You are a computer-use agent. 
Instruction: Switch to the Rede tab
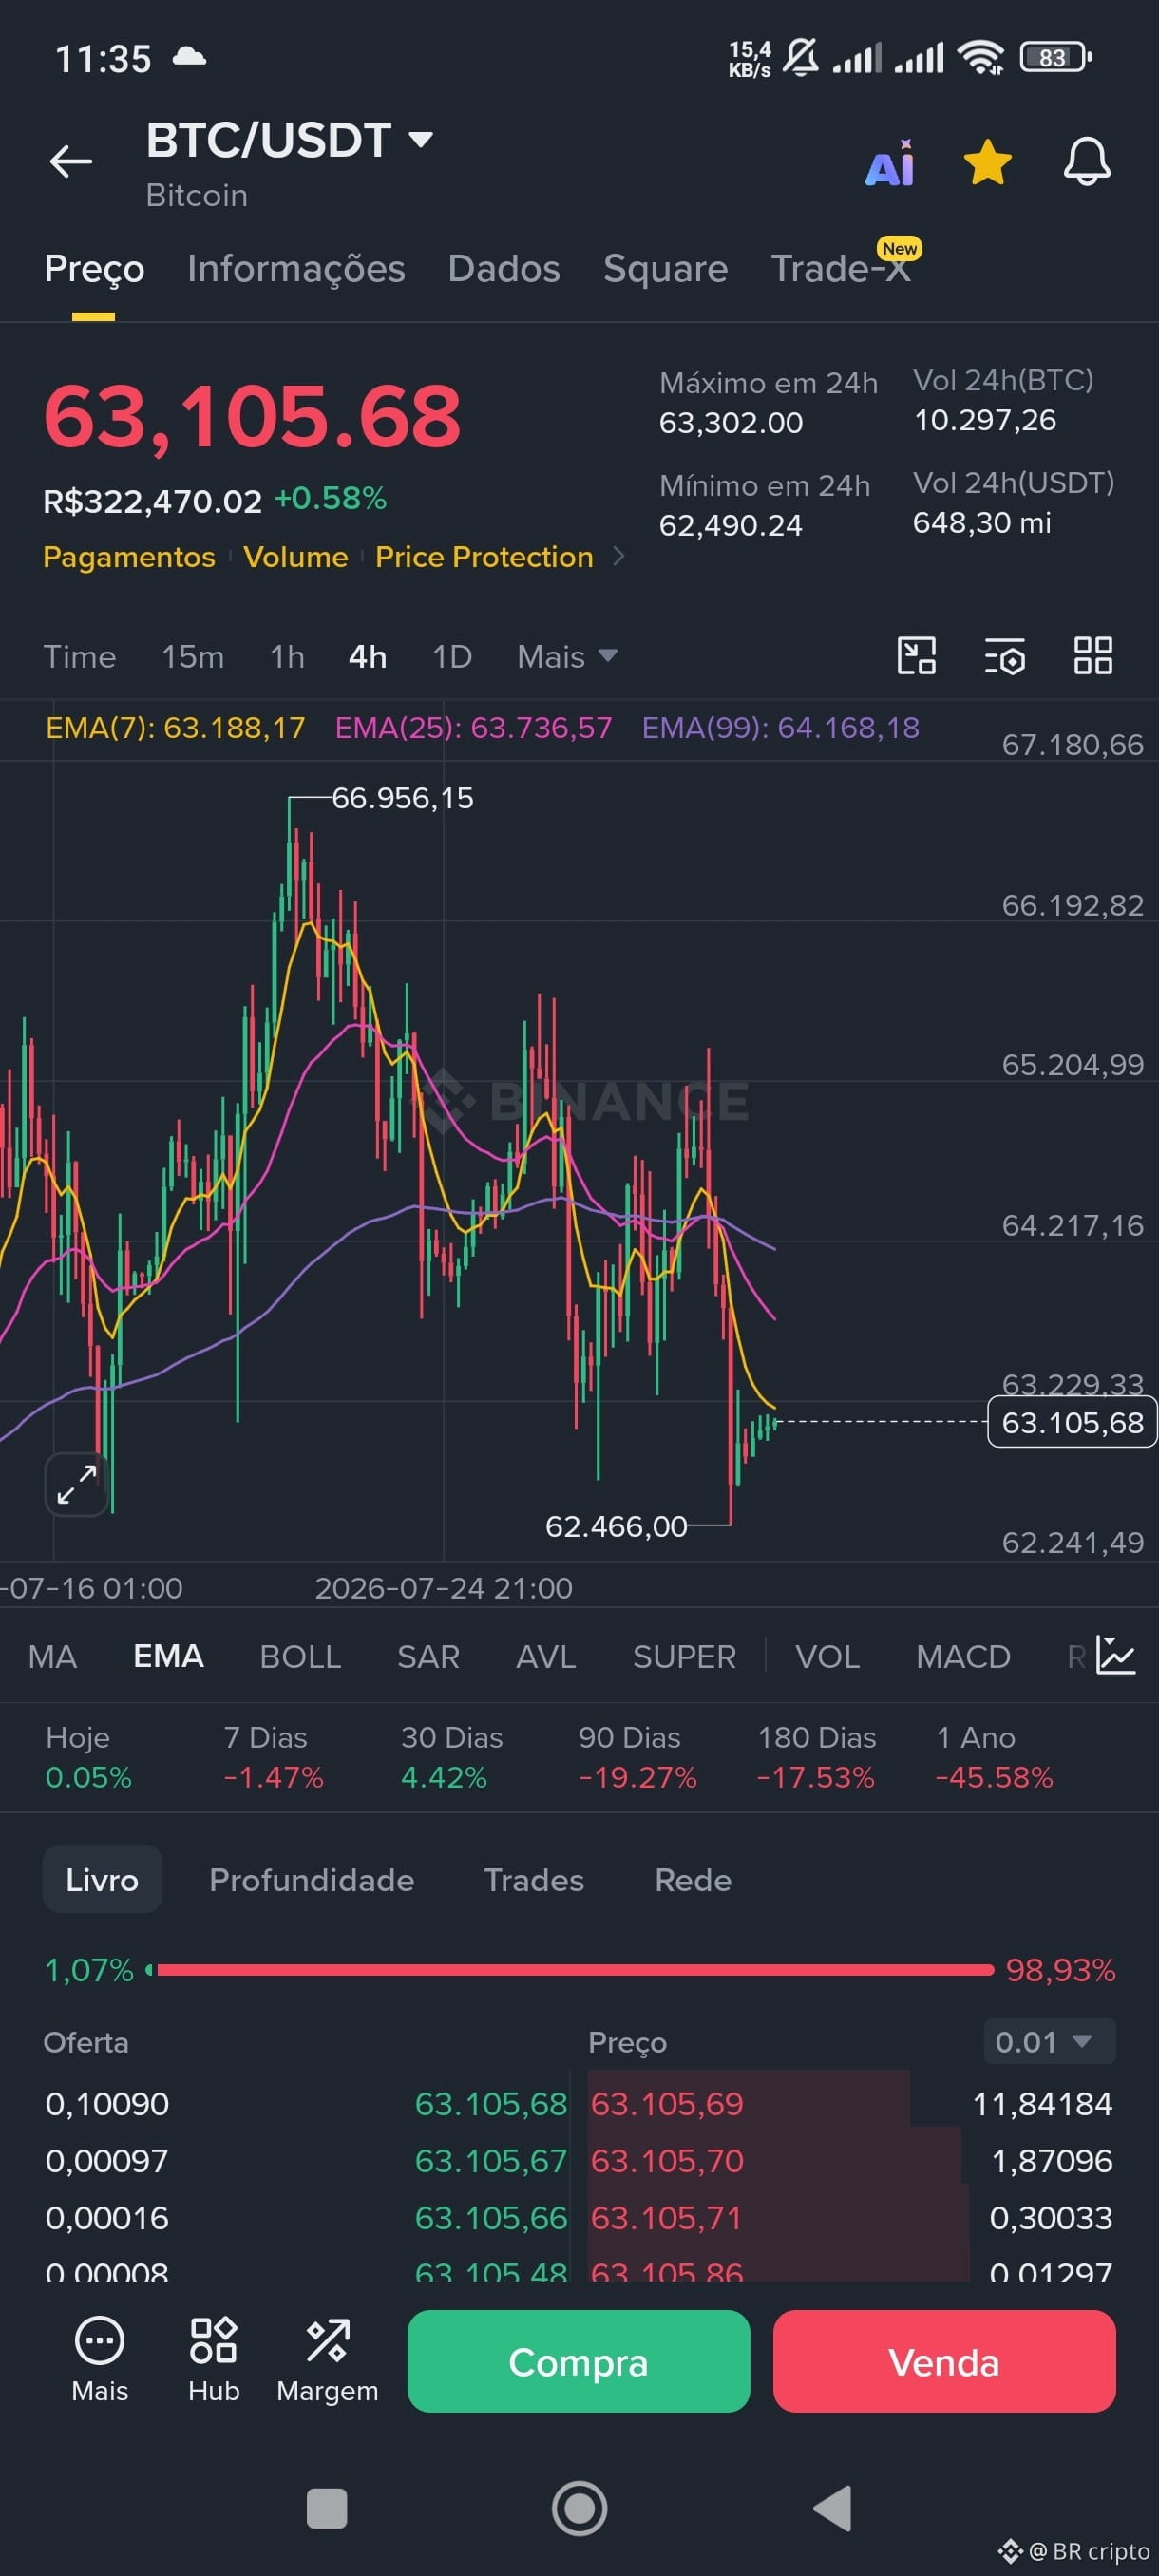[693, 1880]
